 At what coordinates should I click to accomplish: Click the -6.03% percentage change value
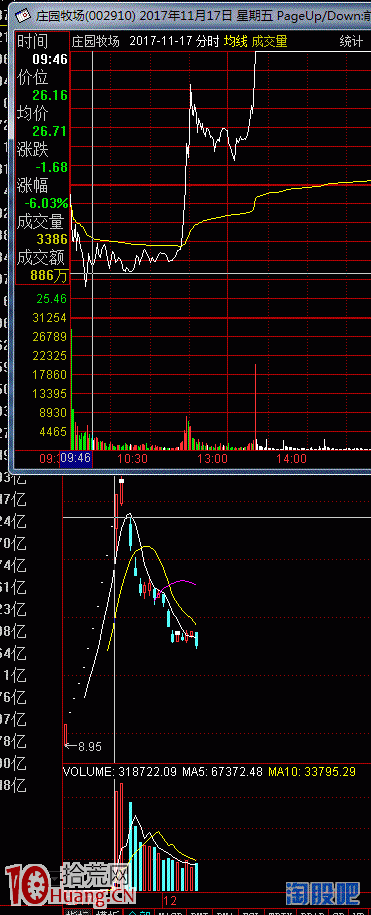click(x=47, y=203)
